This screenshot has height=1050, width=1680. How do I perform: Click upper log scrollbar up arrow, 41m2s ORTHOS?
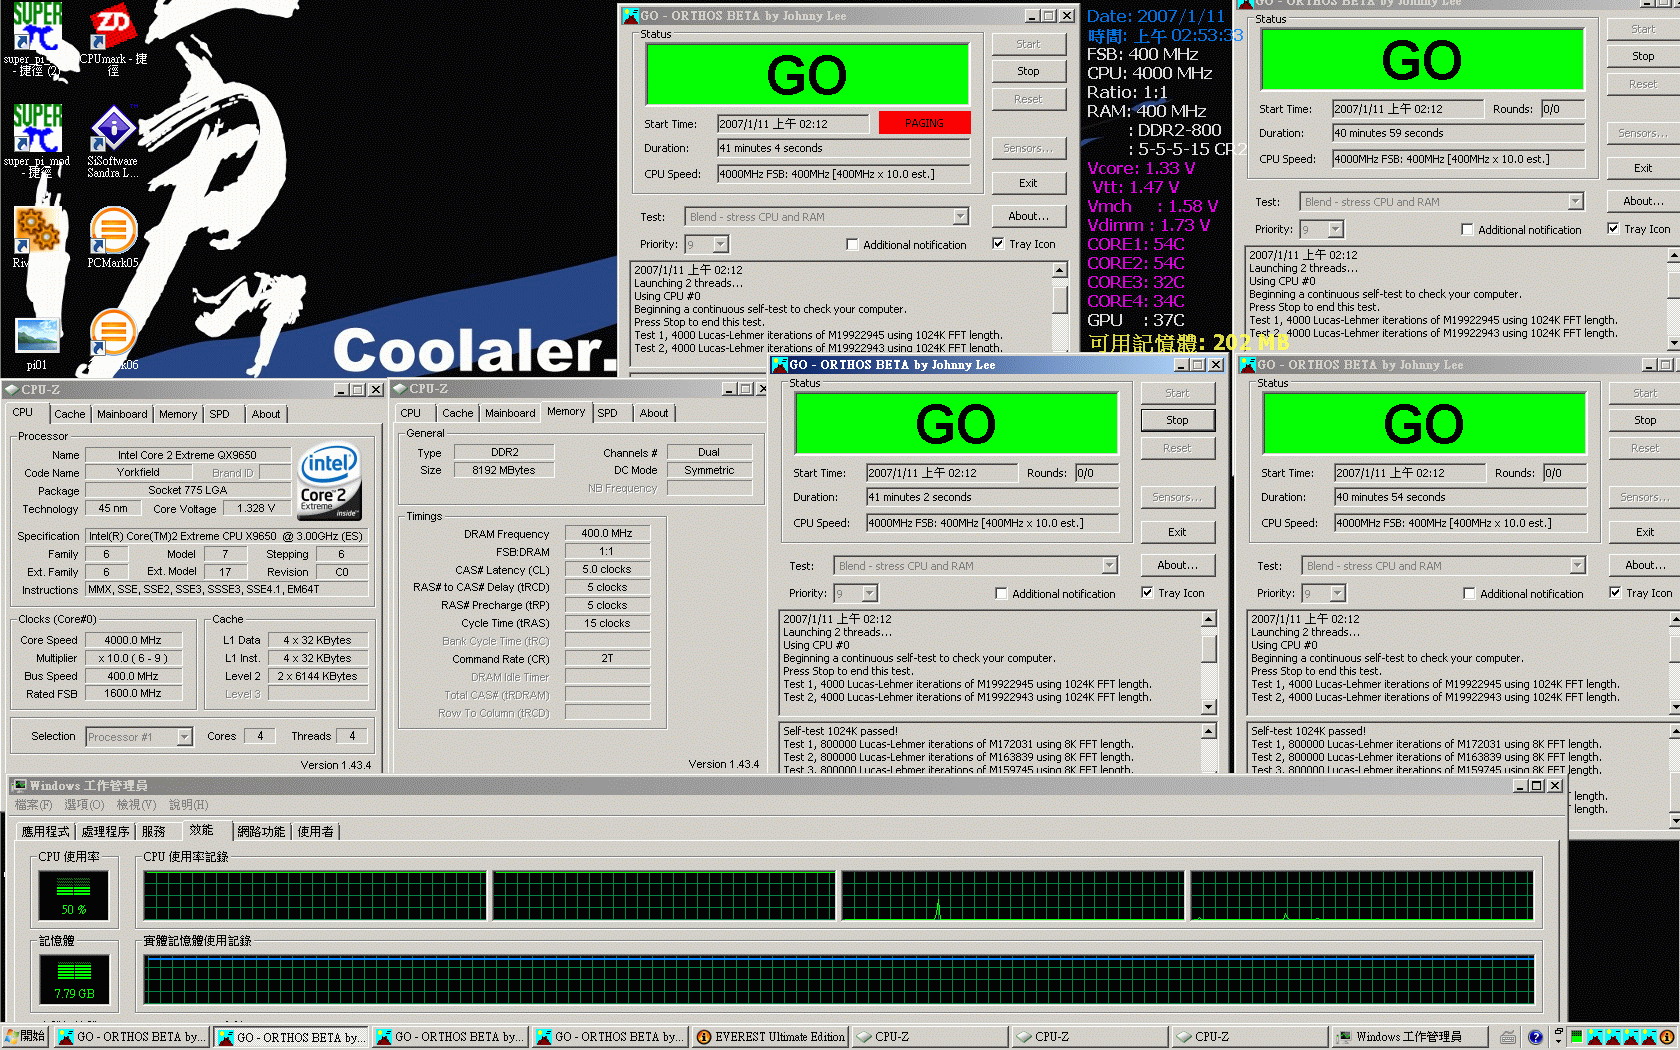coord(1209,620)
